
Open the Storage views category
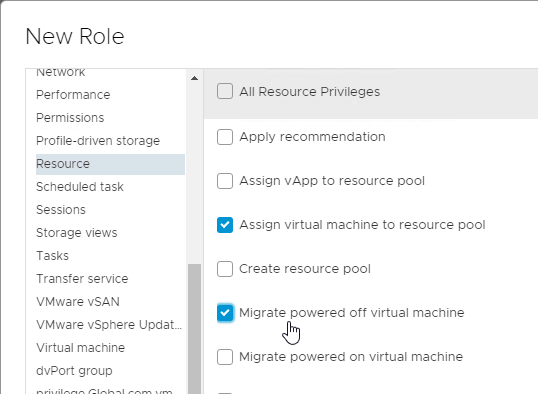coord(77,233)
